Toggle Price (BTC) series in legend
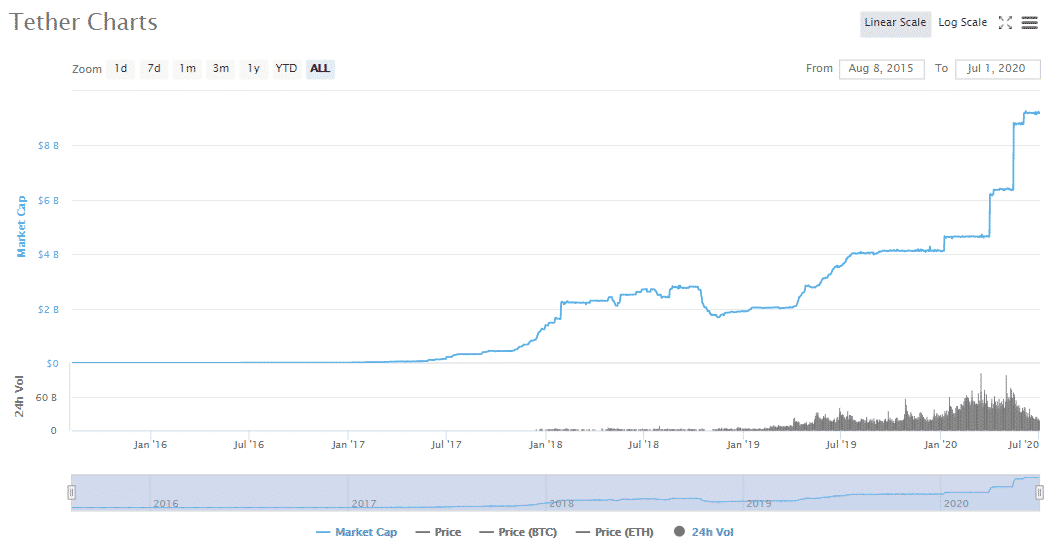 point(518,532)
